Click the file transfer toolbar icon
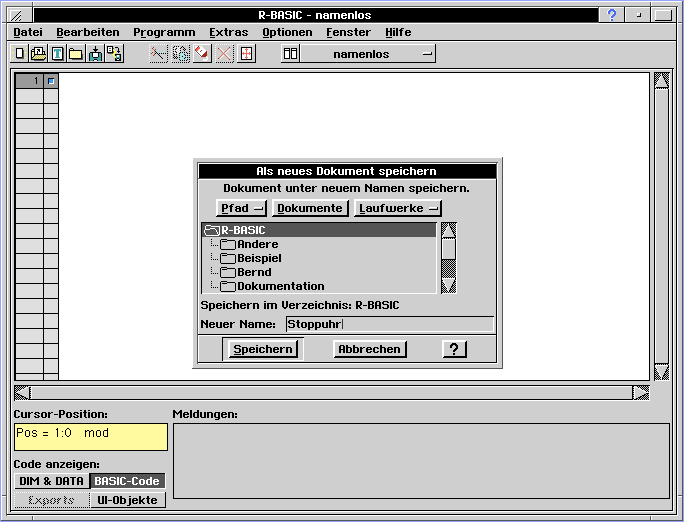684x522 pixels. pyautogui.click(x=114, y=54)
